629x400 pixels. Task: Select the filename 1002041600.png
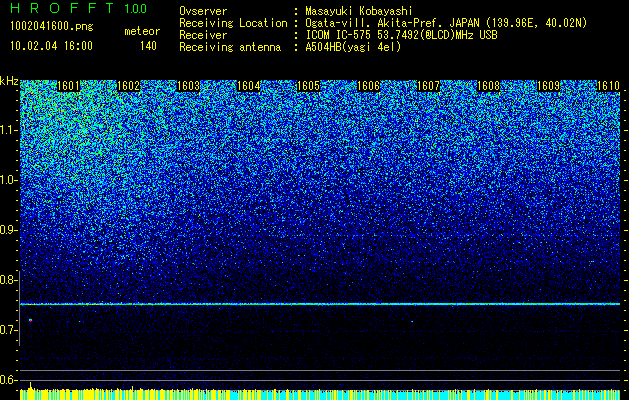52,26
